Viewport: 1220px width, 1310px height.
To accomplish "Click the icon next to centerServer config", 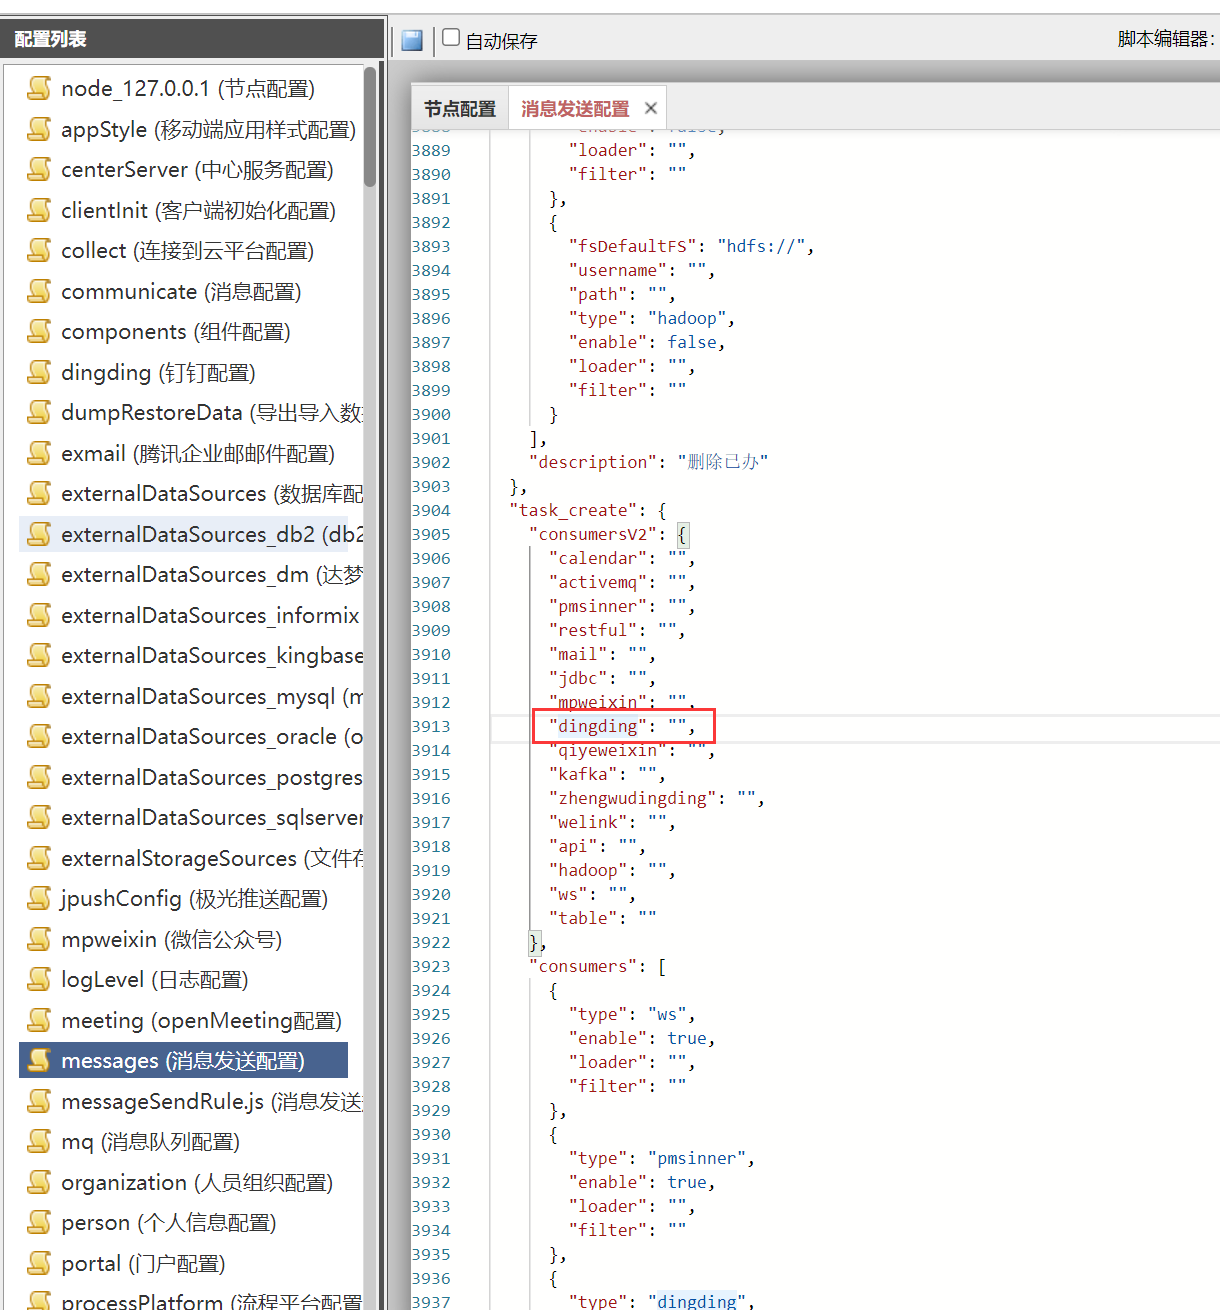I will pyautogui.click(x=39, y=169).
